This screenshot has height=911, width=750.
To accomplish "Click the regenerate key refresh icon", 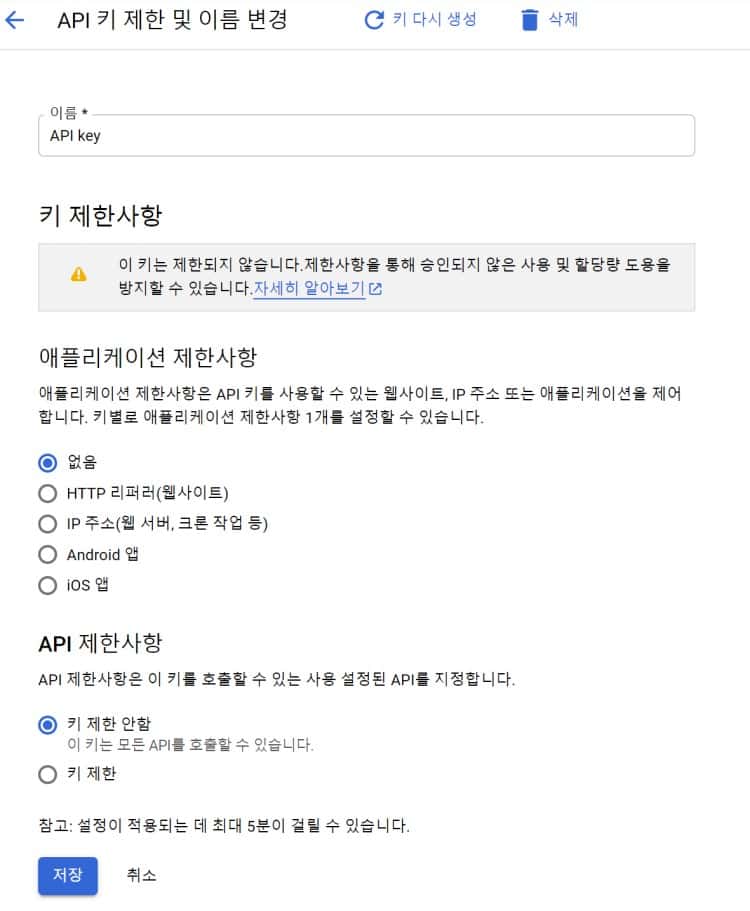I will pos(374,20).
